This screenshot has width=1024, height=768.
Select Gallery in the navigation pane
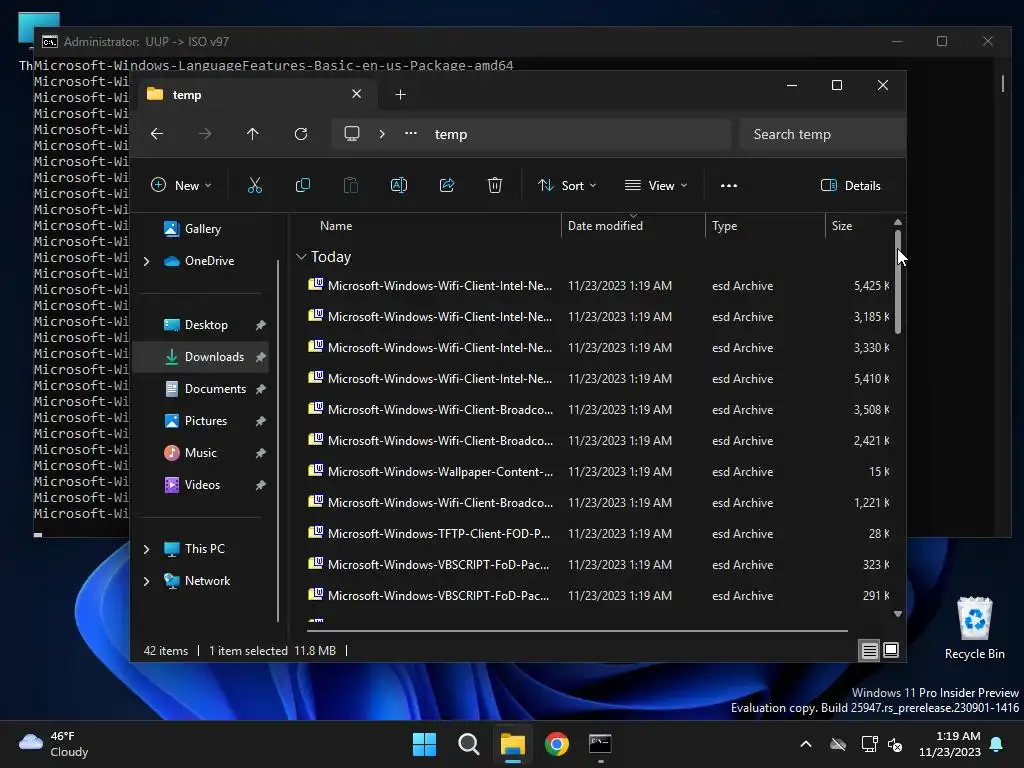[x=202, y=229]
